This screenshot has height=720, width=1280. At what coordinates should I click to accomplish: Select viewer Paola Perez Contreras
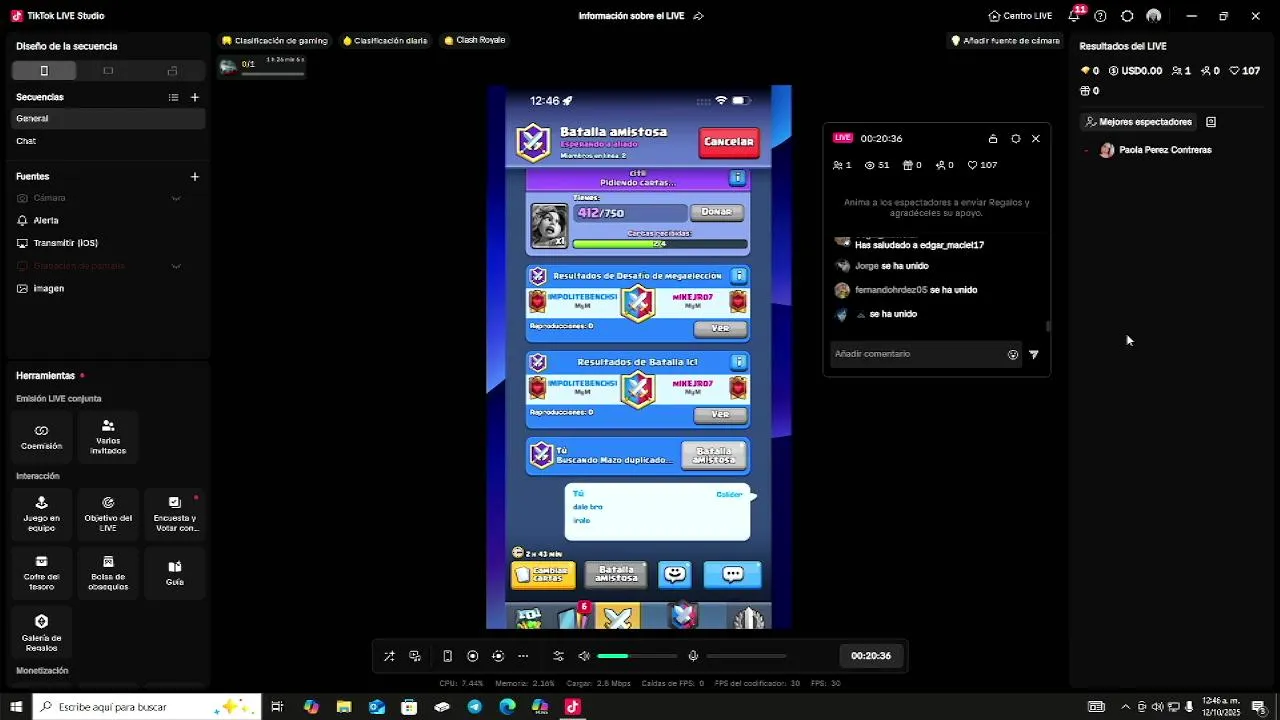point(1156,150)
